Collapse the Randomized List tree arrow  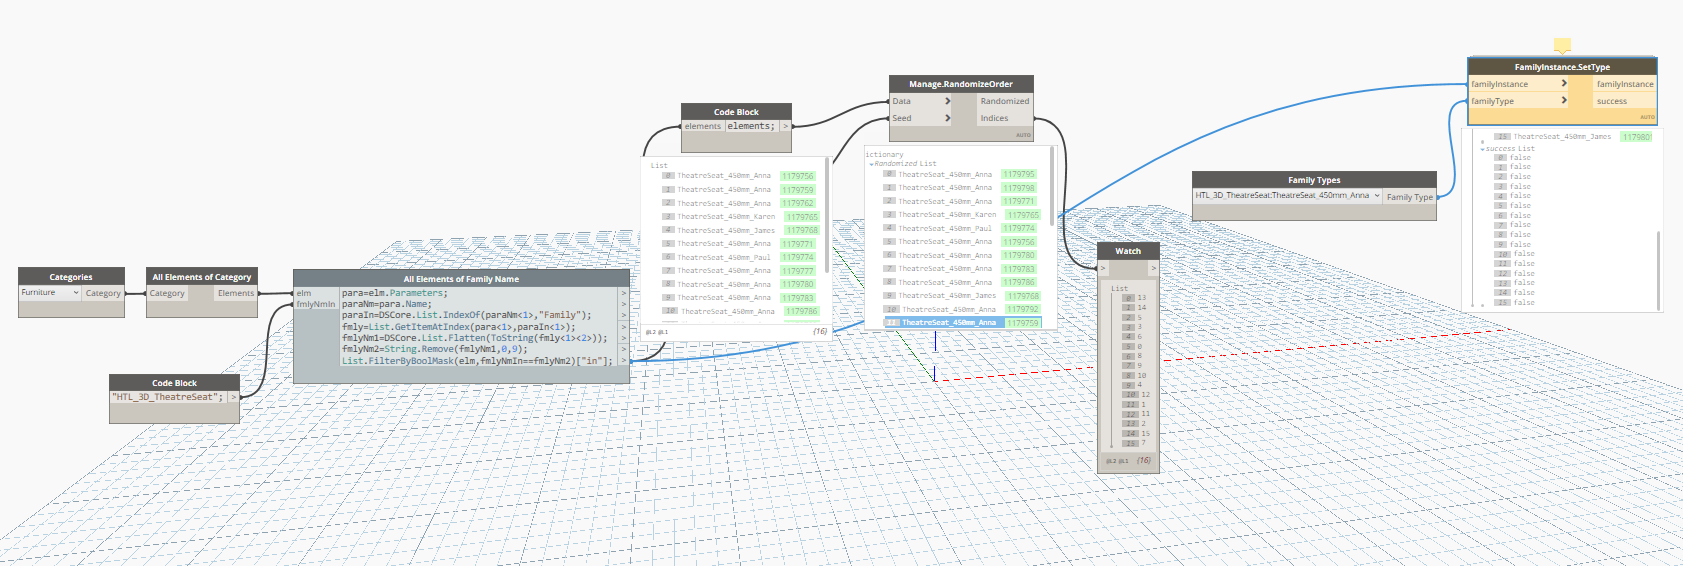871,164
